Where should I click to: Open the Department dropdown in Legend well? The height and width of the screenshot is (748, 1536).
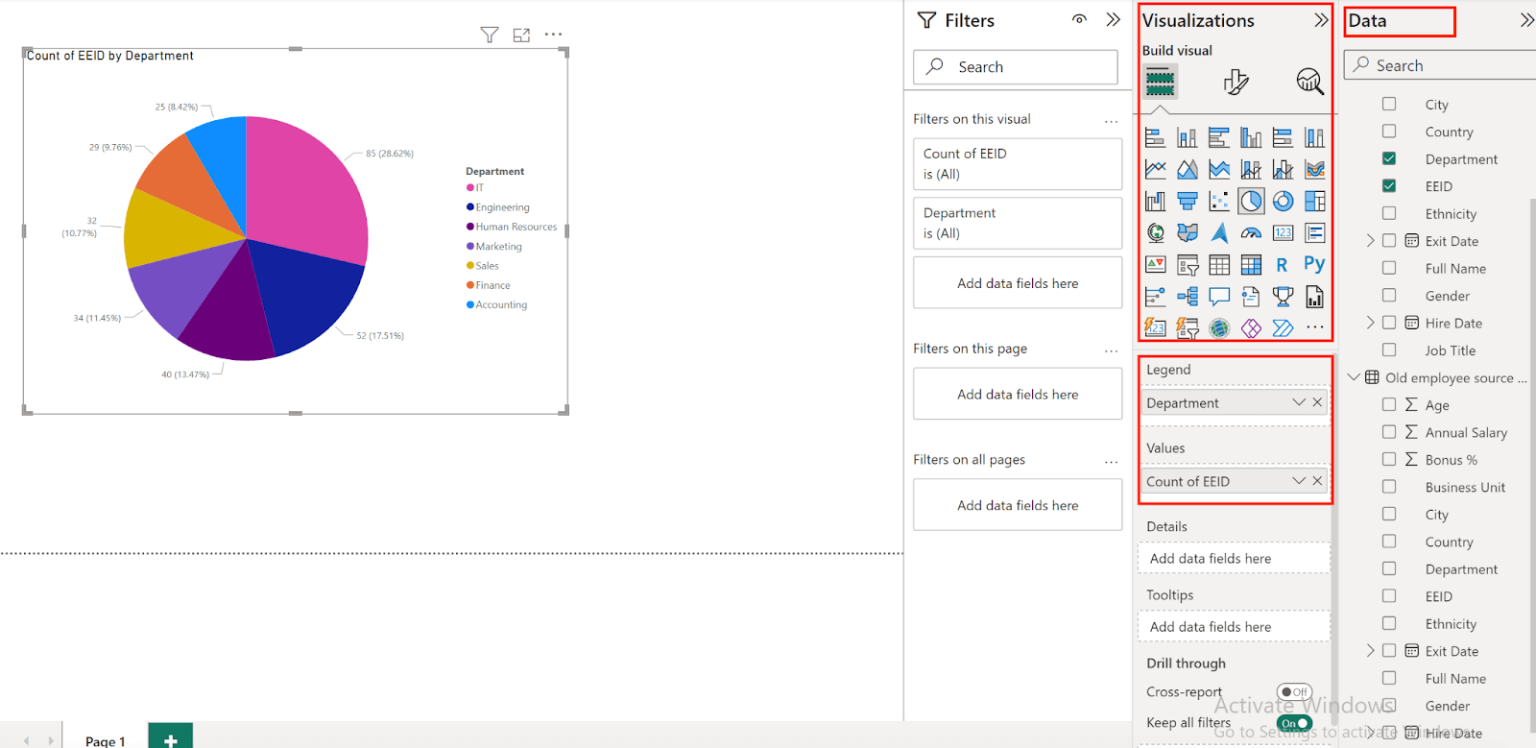click(x=1299, y=402)
